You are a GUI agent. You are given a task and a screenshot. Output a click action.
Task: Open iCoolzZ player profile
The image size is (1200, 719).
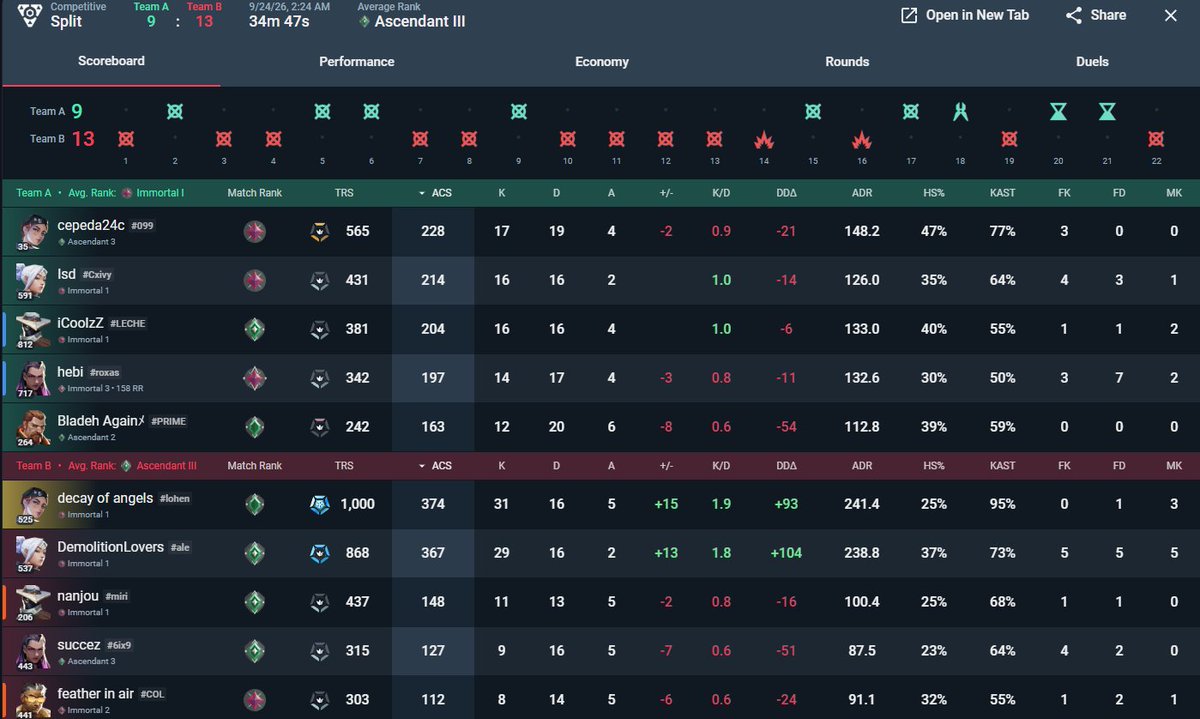coord(80,323)
